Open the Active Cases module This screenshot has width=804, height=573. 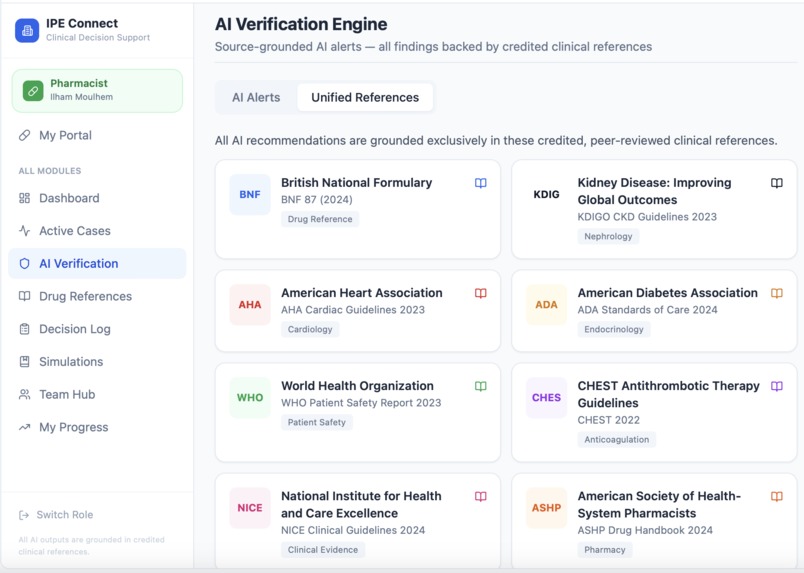pos(97,231)
